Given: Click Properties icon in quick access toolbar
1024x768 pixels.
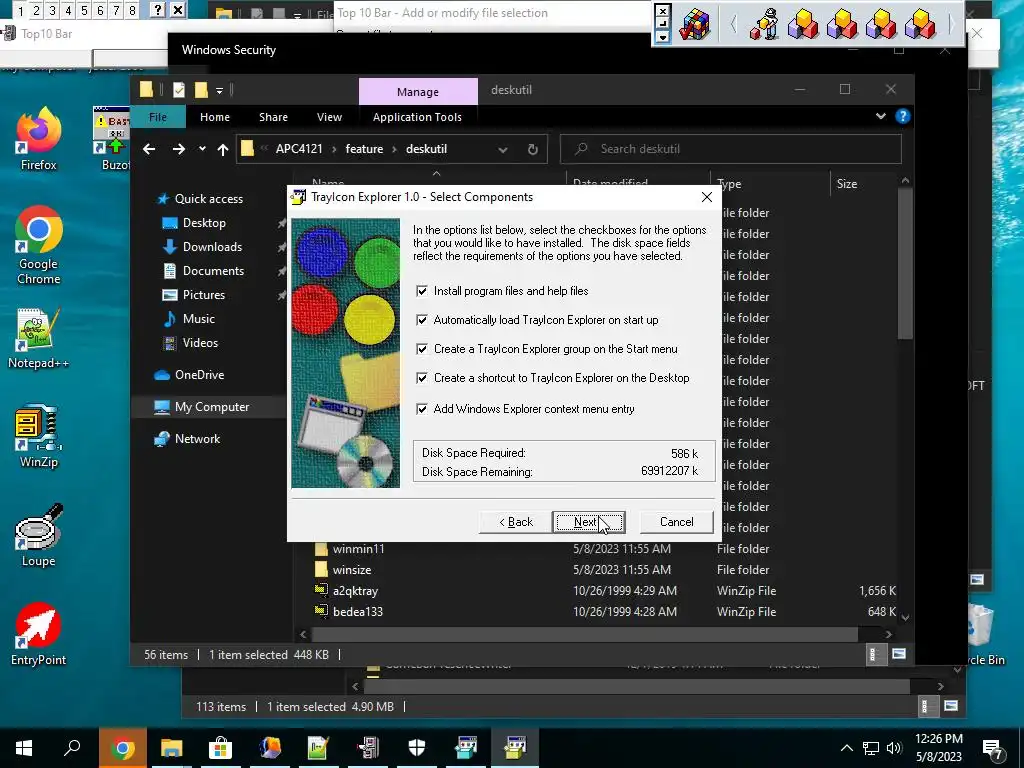Looking at the screenshot, I should [x=179, y=90].
